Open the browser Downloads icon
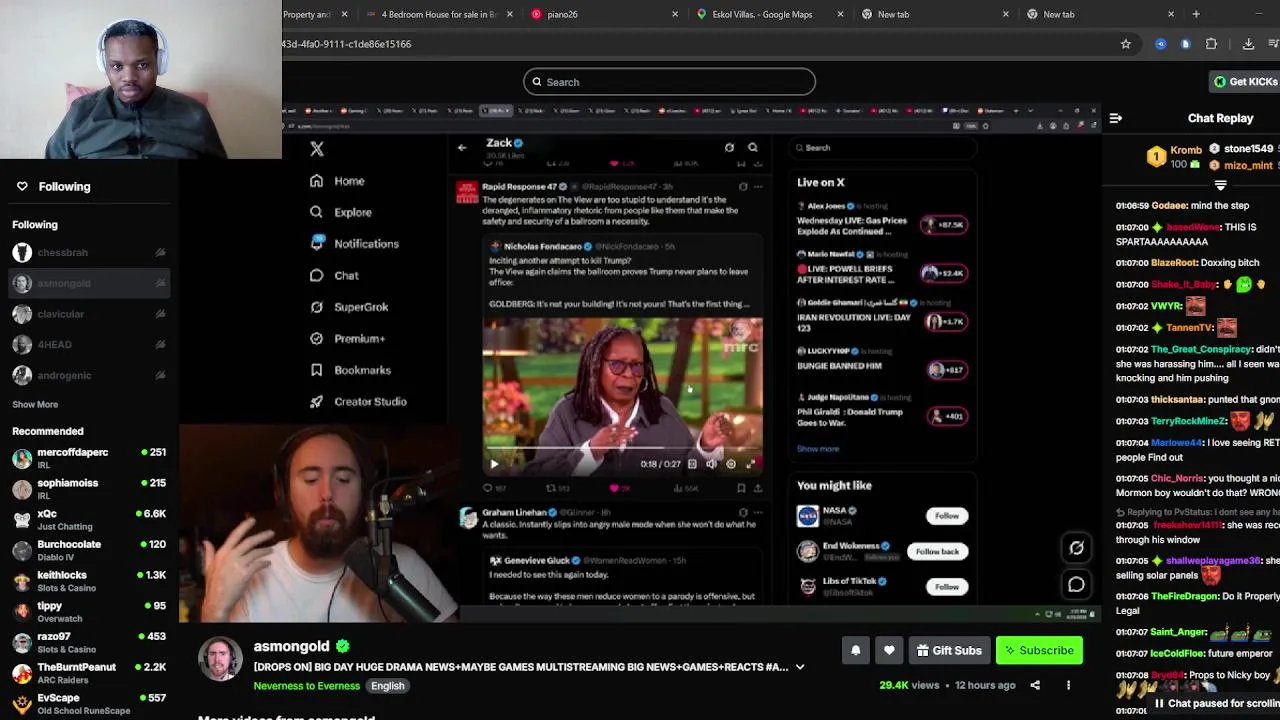The height and width of the screenshot is (720, 1280). (1248, 44)
